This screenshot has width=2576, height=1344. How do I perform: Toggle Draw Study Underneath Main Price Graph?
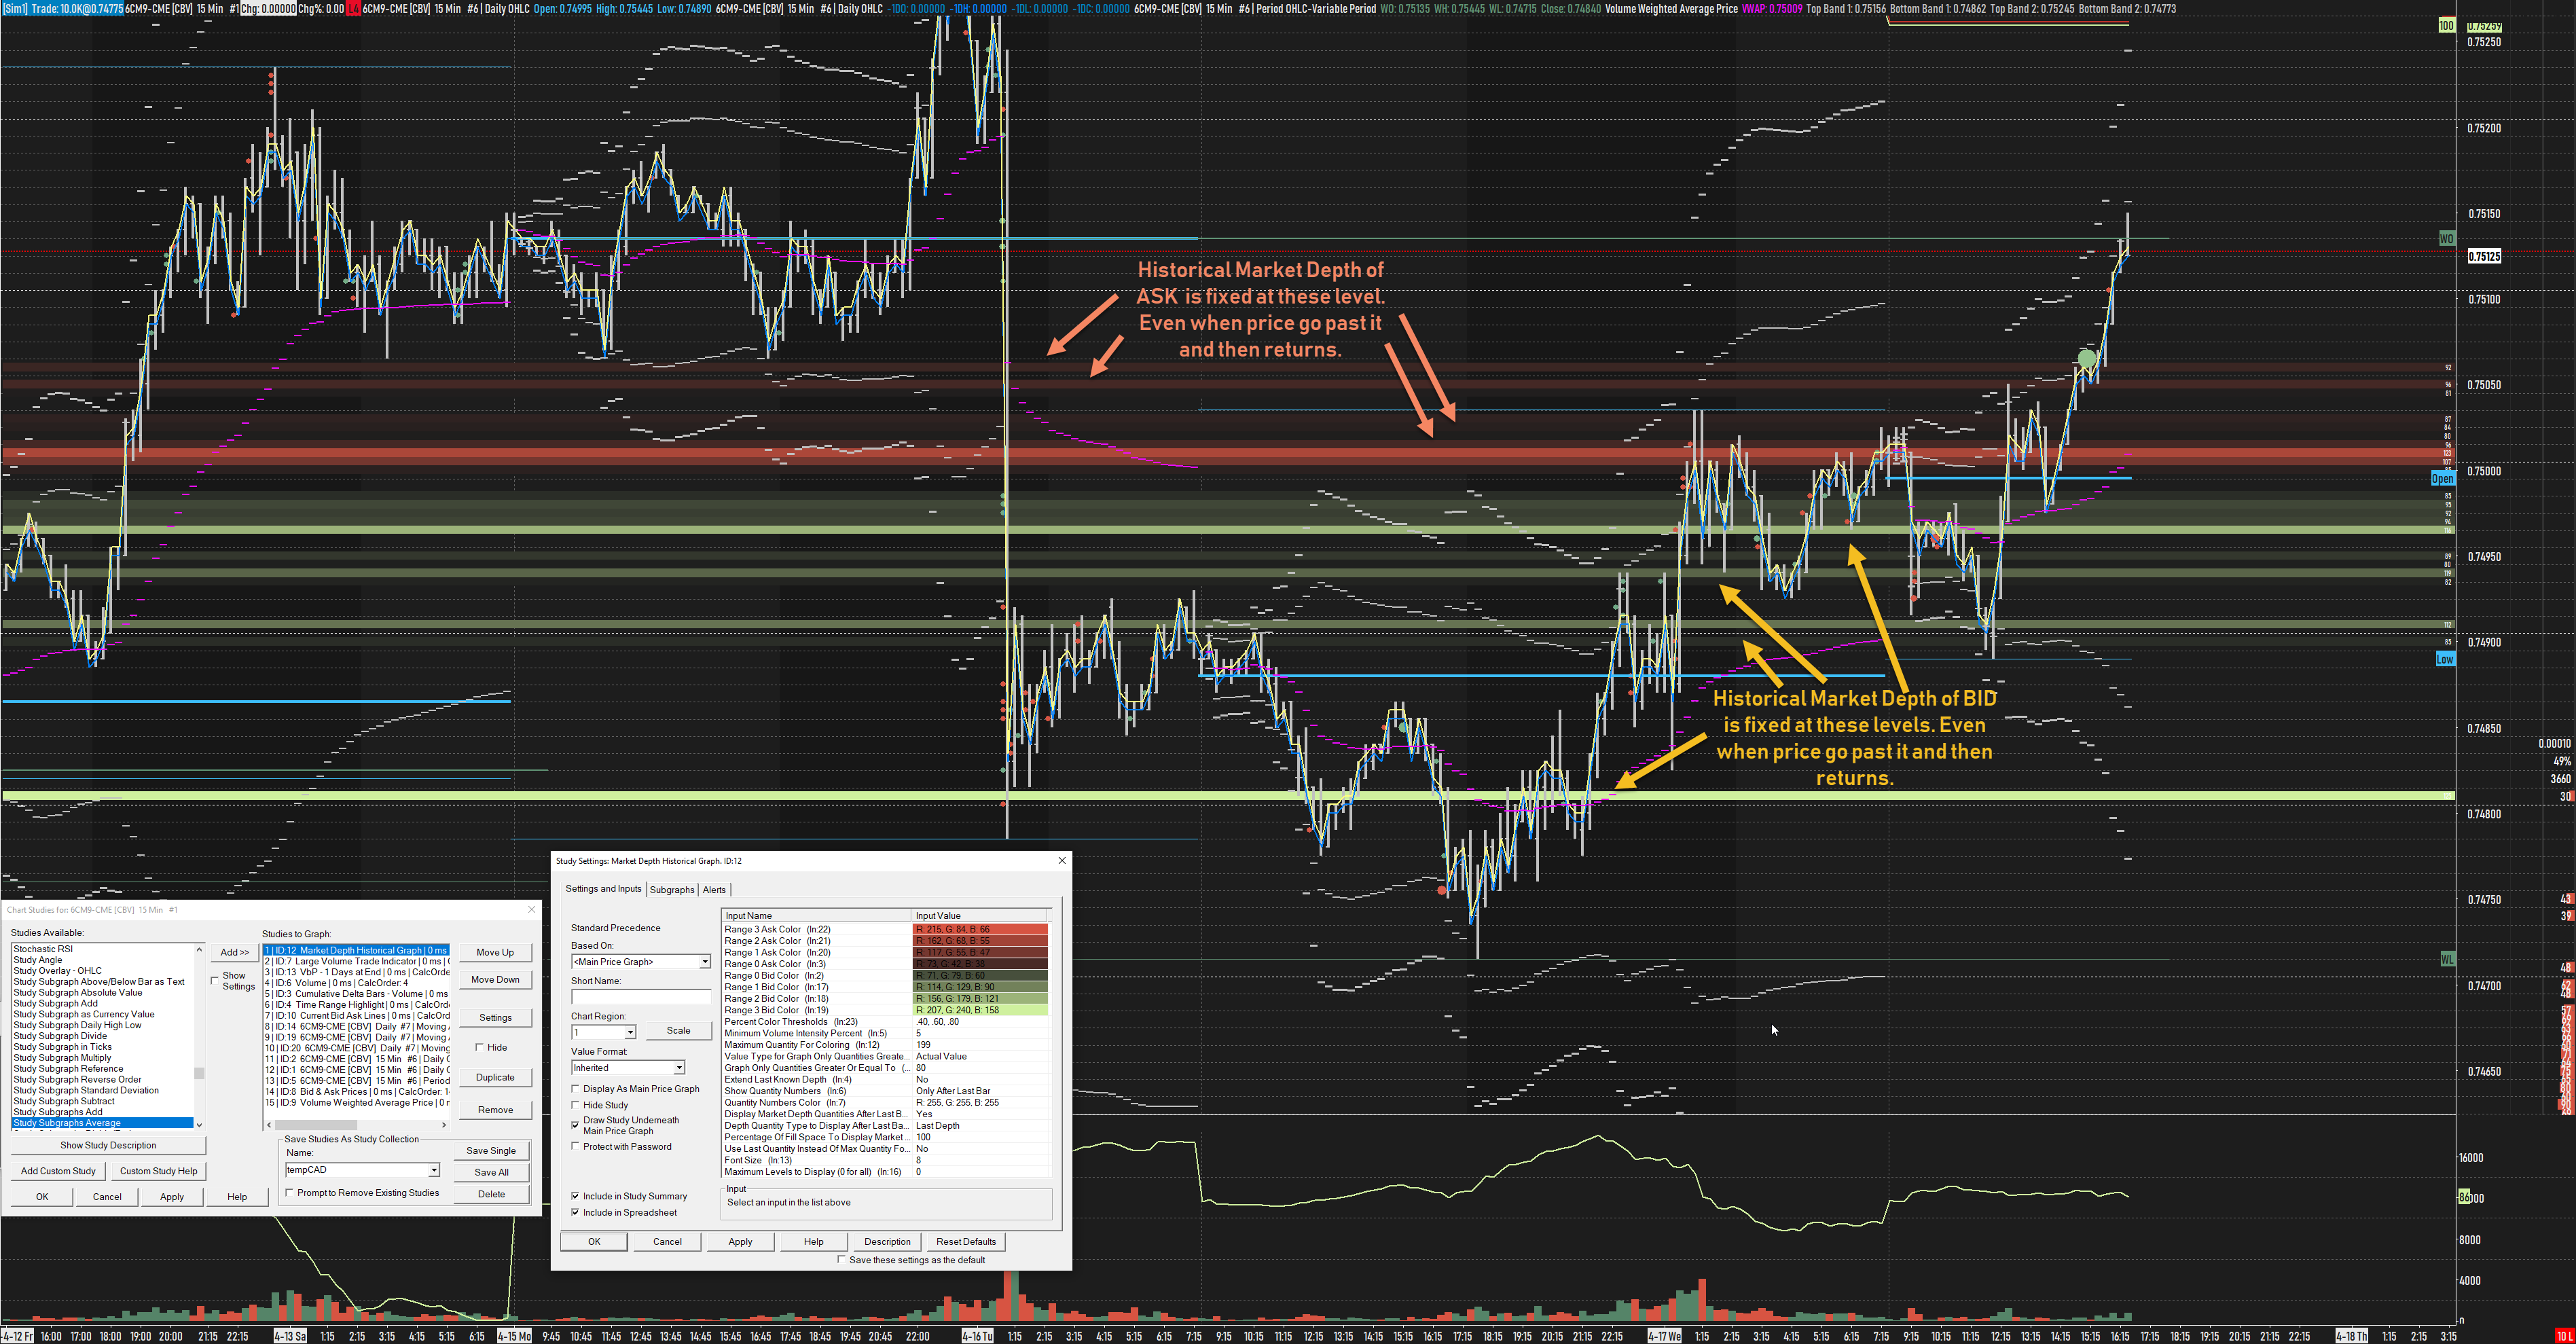pyautogui.click(x=575, y=1125)
